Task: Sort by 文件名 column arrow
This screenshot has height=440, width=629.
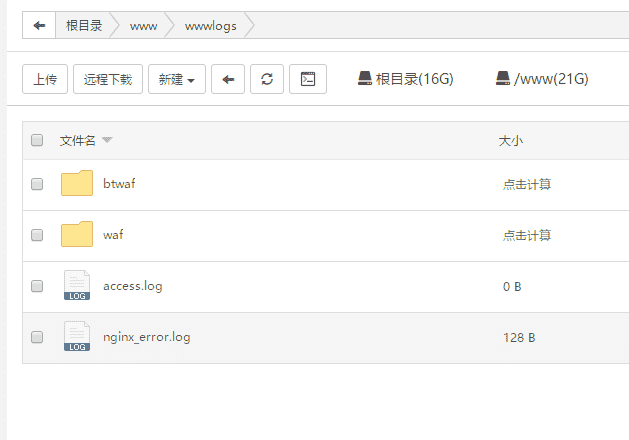Action: coord(107,141)
